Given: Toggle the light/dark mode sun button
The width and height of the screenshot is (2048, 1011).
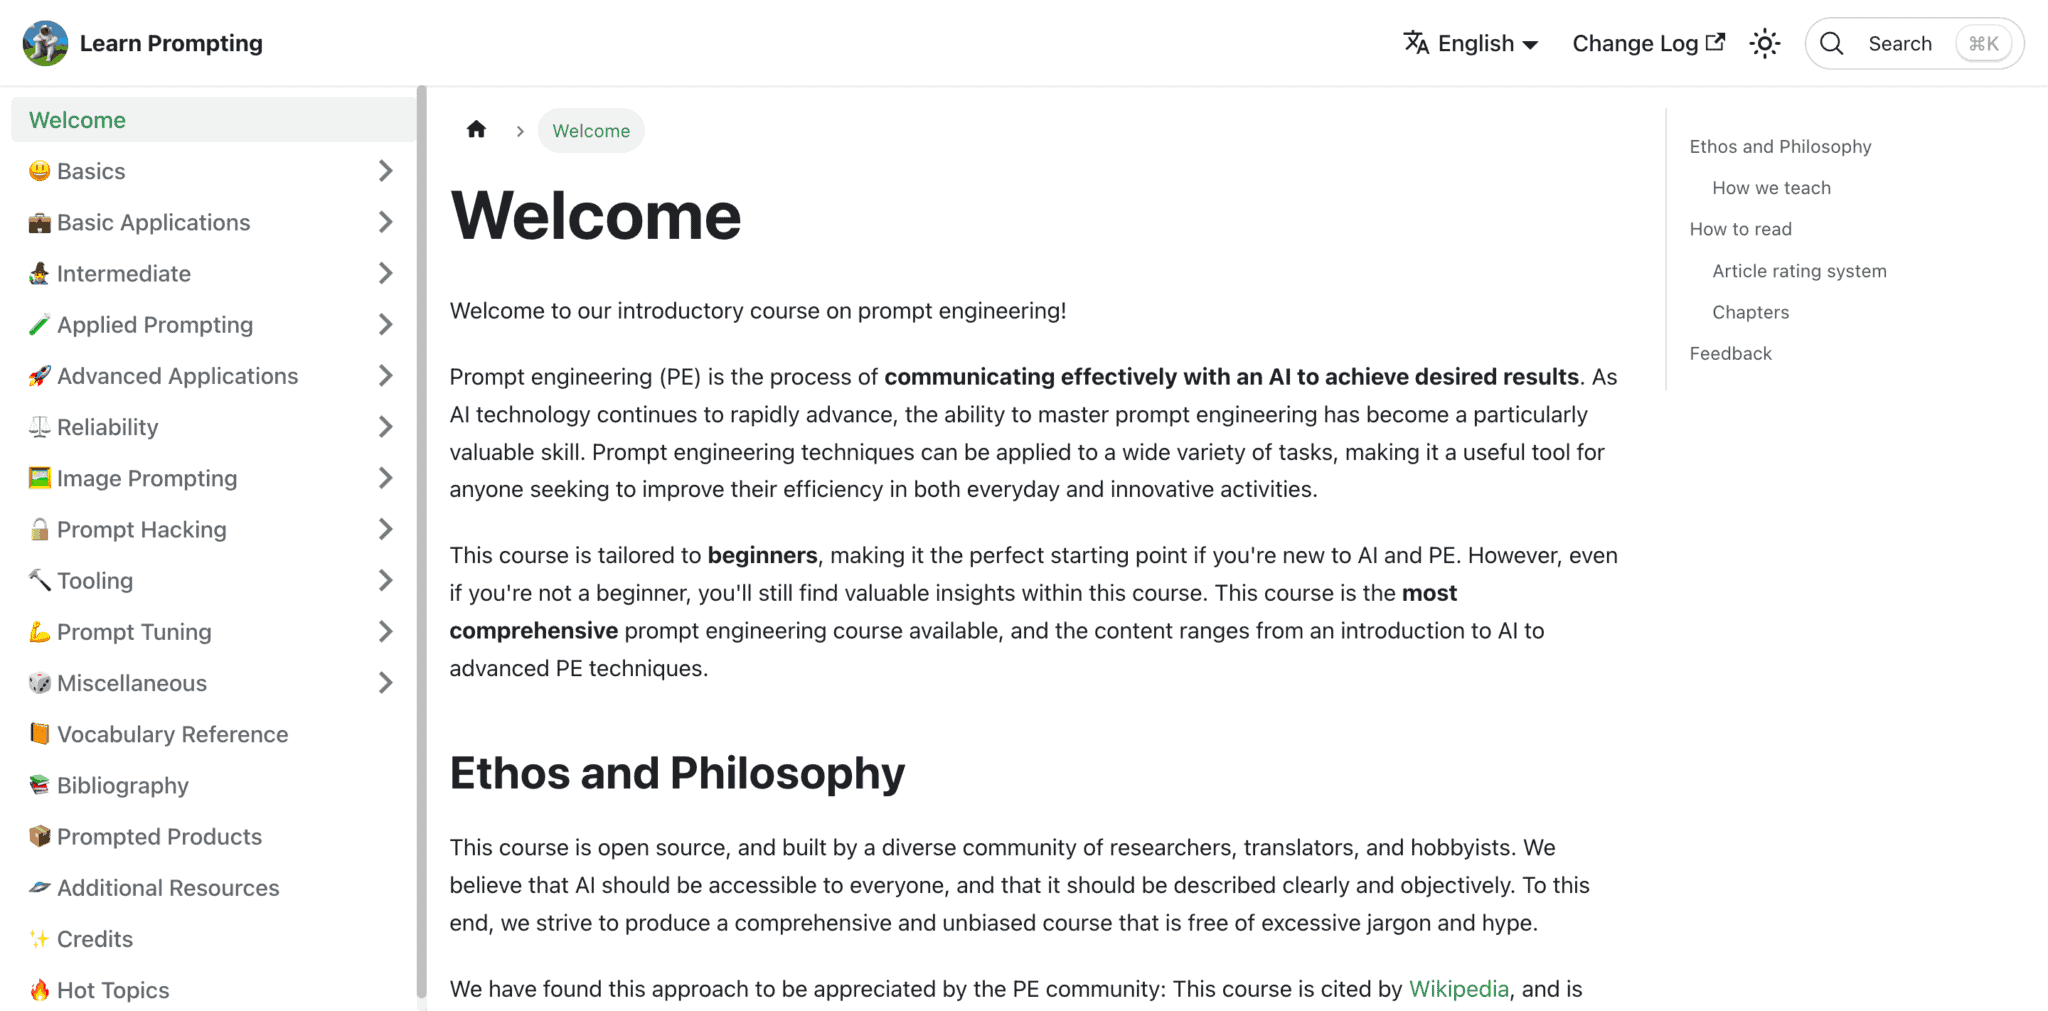Looking at the screenshot, I should click(1765, 43).
